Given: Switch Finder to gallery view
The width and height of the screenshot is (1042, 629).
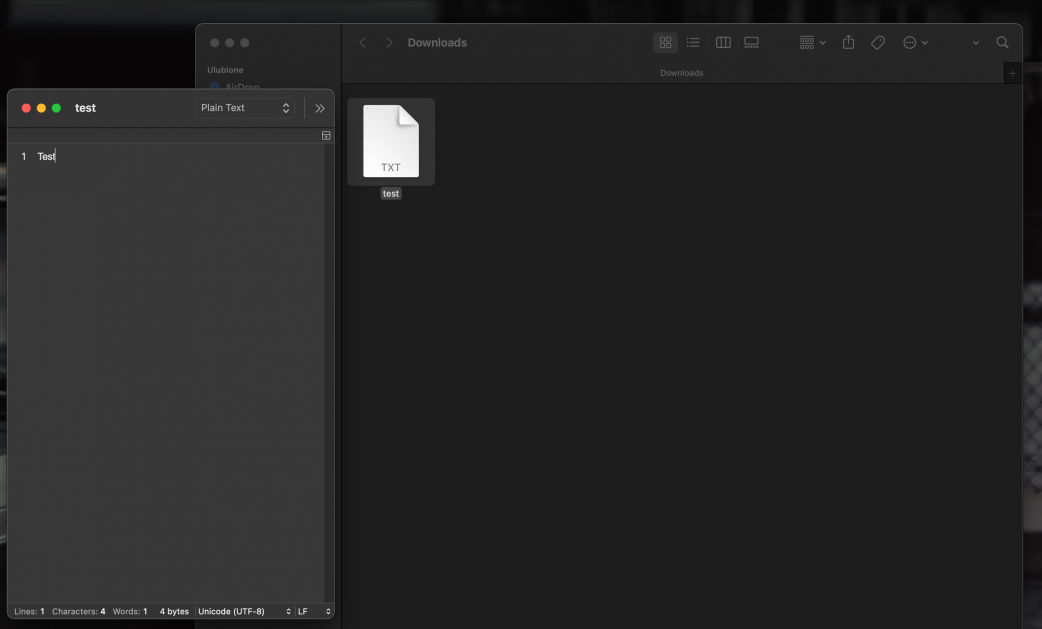Looking at the screenshot, I should (x=751, y=43).
